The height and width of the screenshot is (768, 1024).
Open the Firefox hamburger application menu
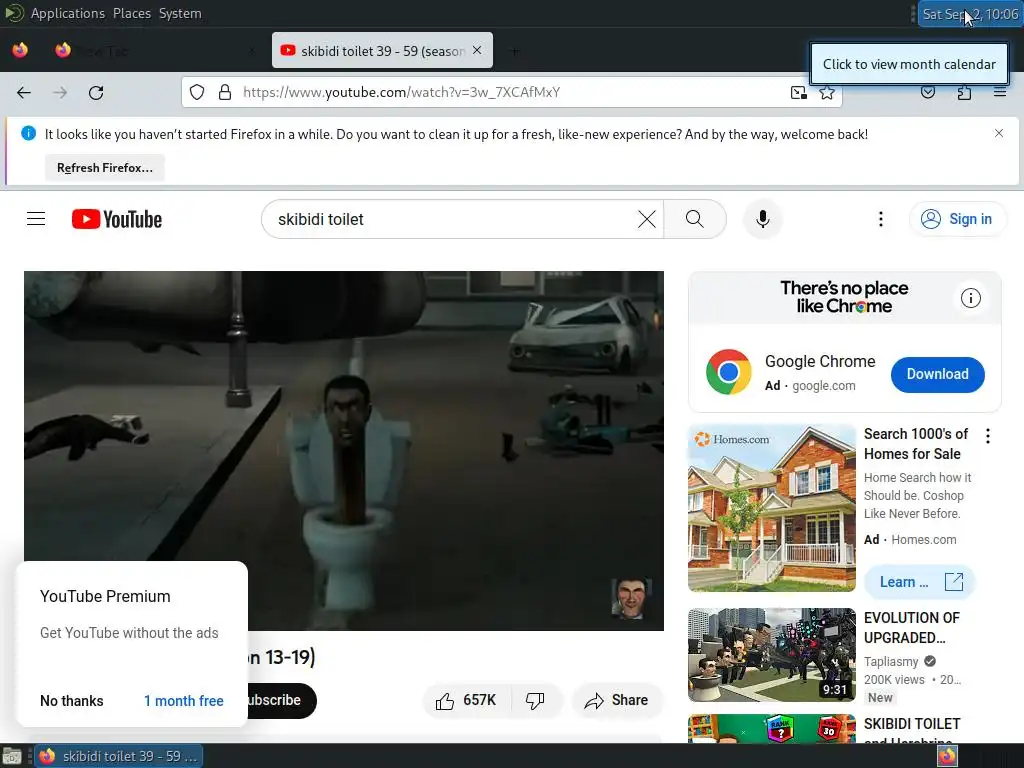tap(1000, 92)
